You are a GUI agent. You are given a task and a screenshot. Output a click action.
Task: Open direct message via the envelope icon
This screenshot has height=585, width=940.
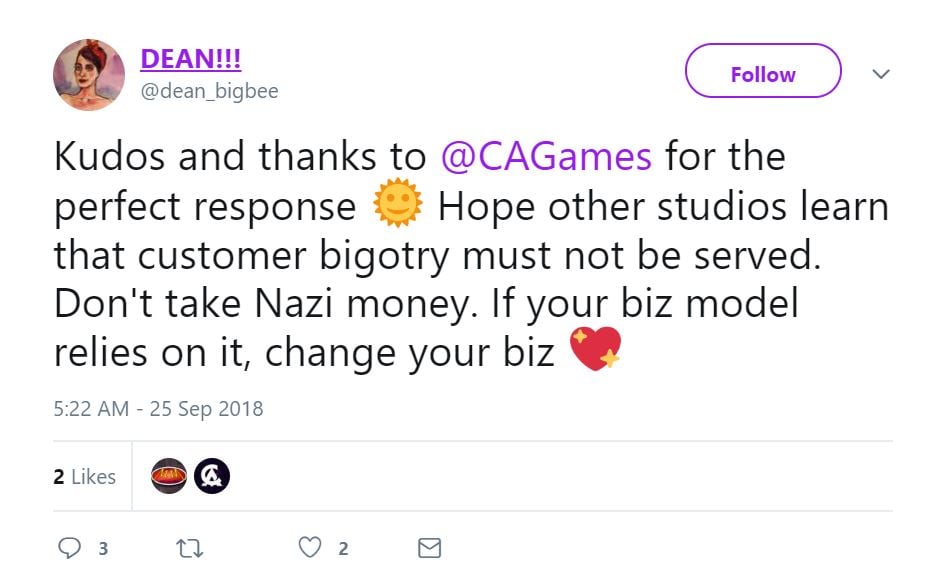tap(429, 548)
